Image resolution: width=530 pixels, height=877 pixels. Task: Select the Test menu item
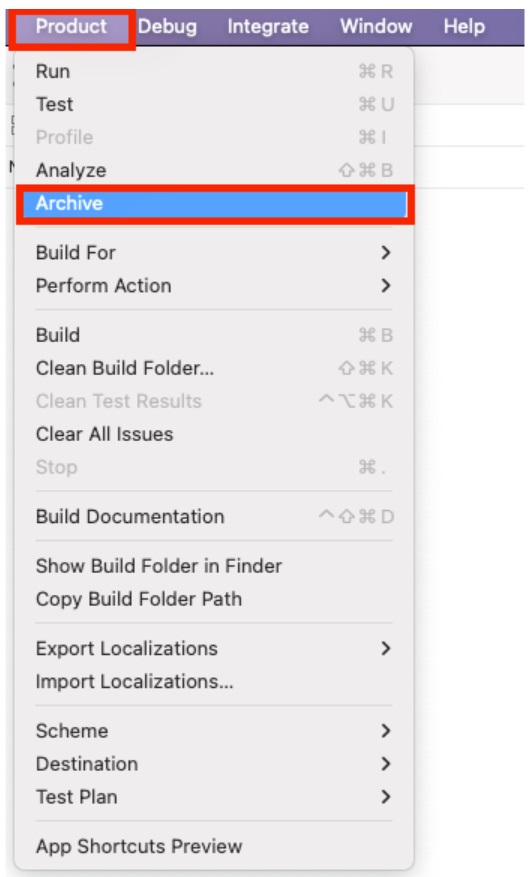pyautogui.click(x=215, y=104)
